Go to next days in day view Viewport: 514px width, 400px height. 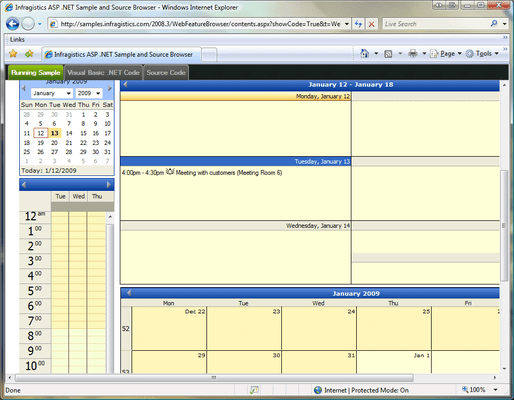click(x=109, y=185)
